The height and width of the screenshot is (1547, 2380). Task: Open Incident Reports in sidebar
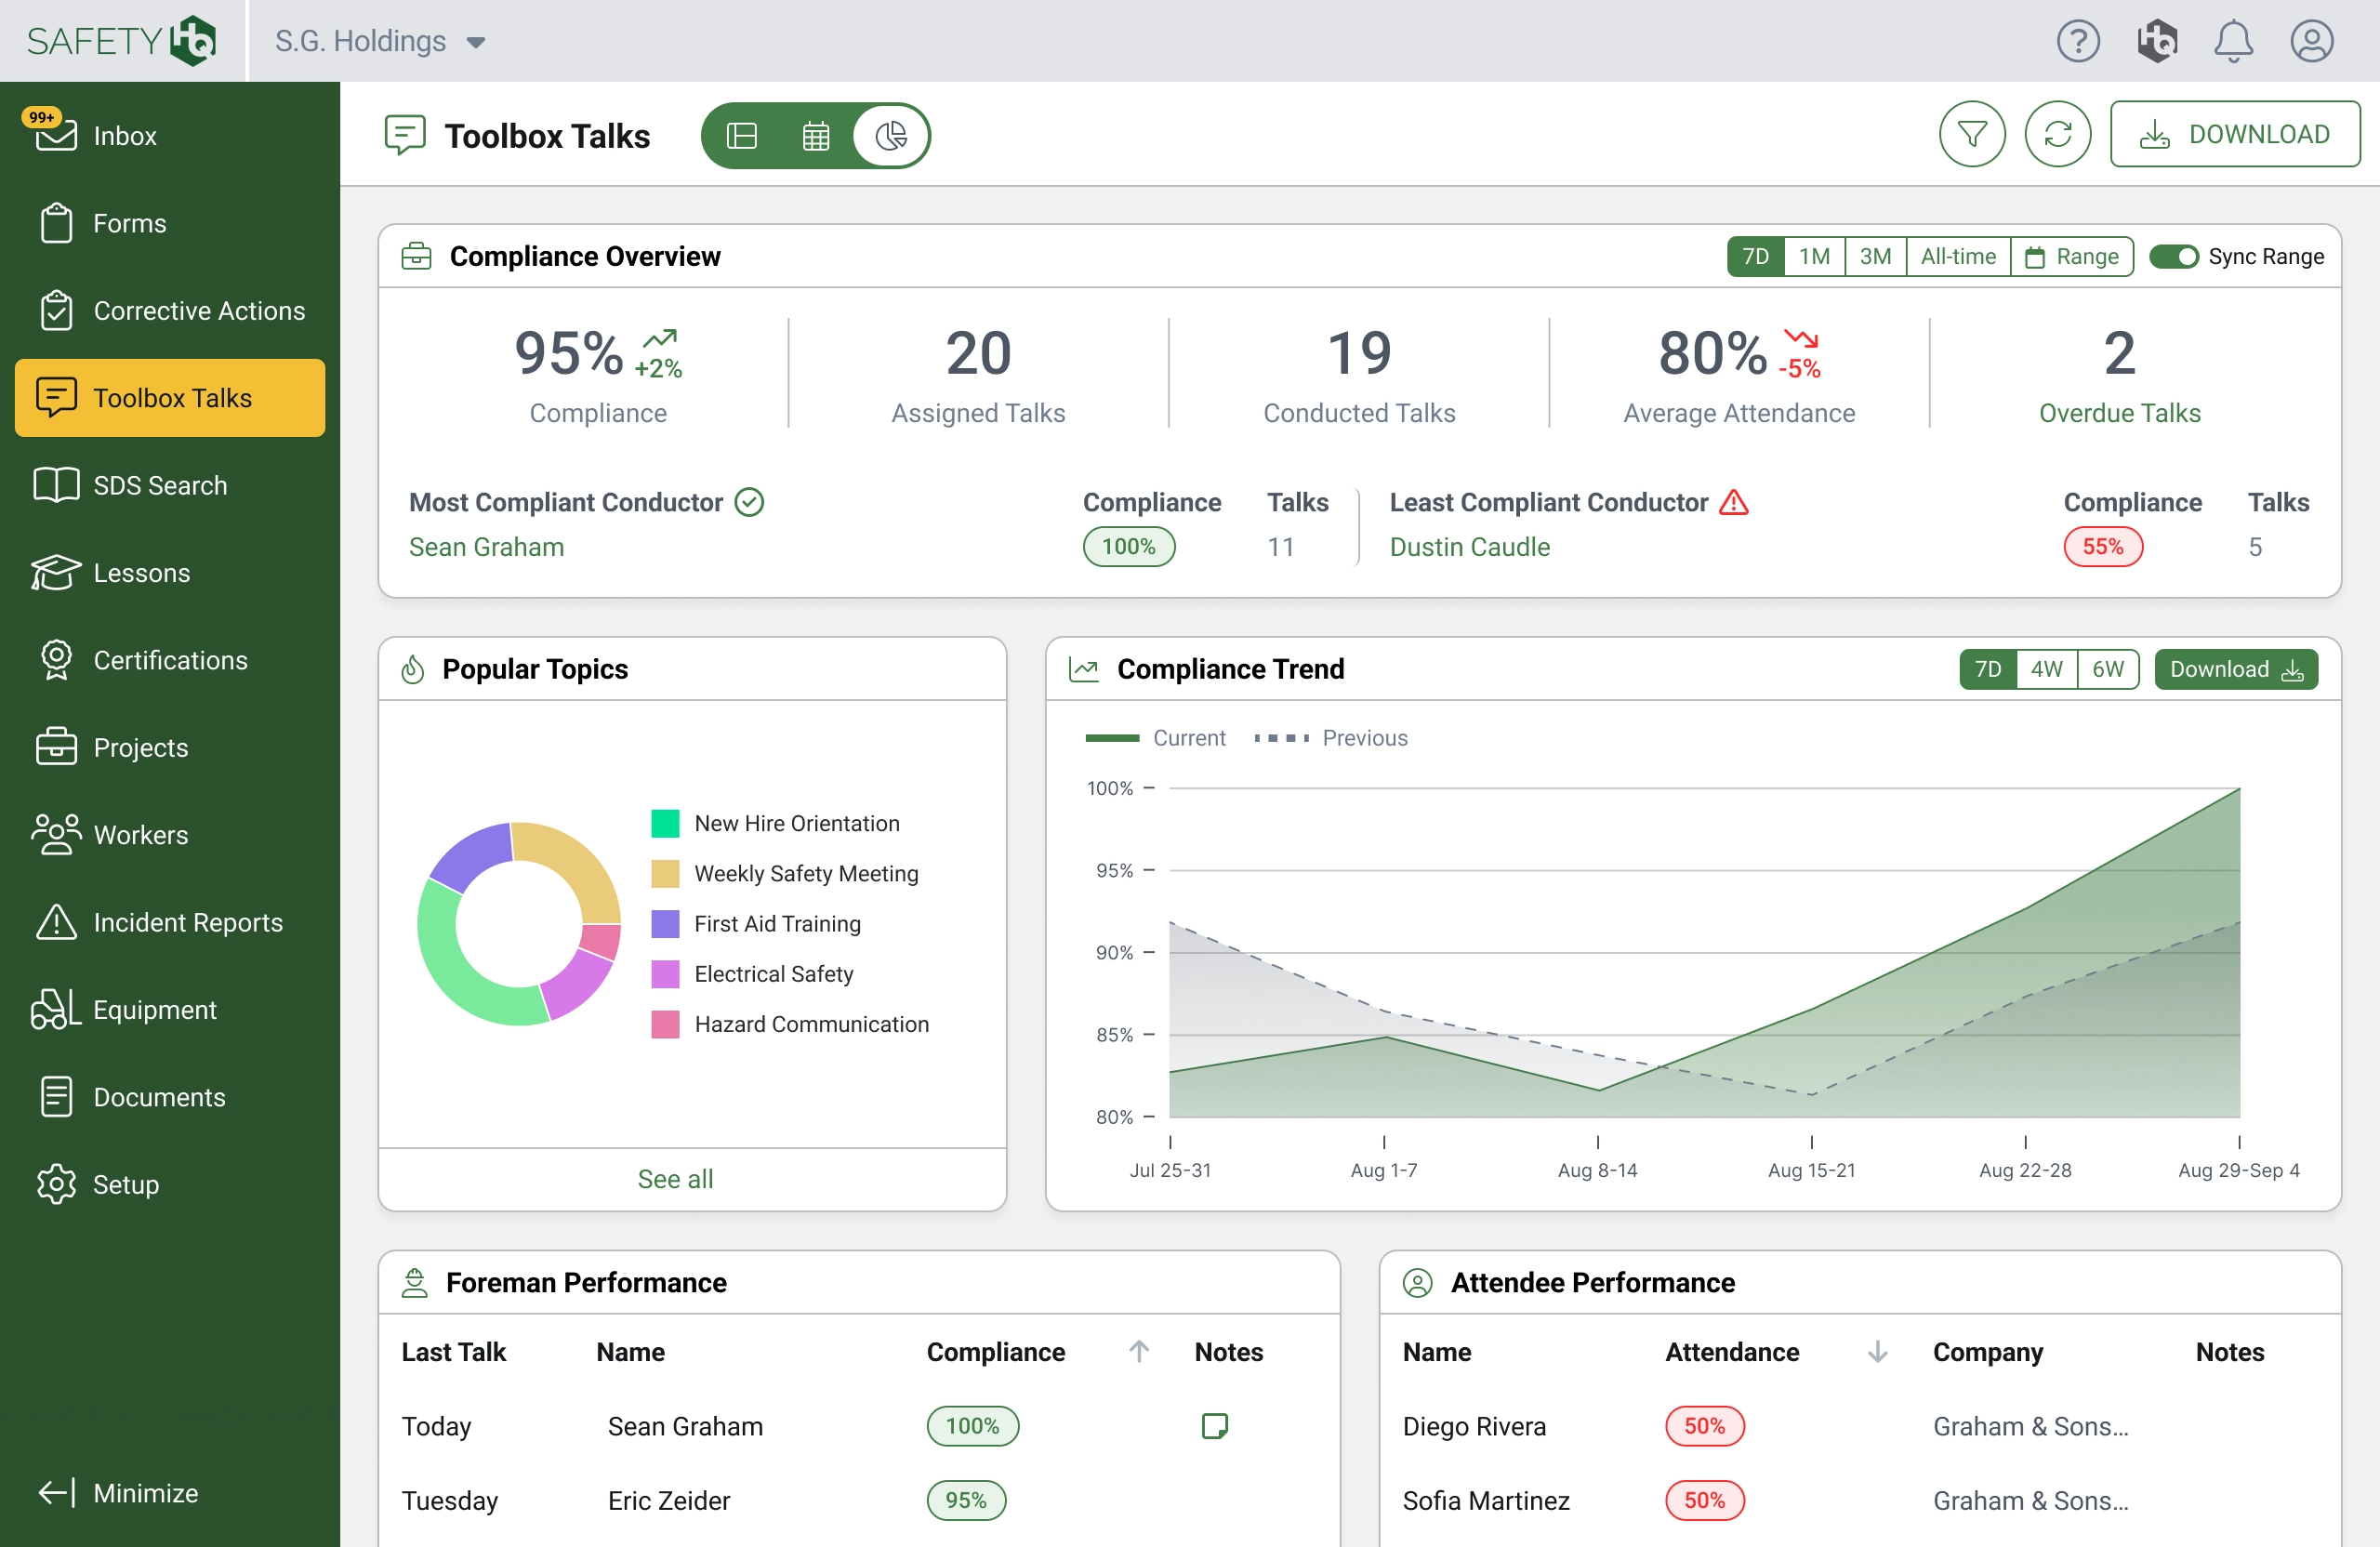(x=187, y=922)
